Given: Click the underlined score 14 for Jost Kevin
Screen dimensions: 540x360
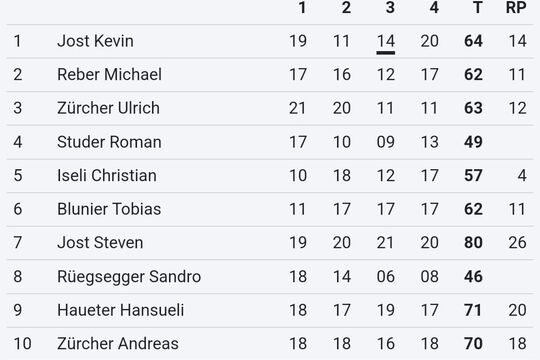Looking at the screenshot, I should 385,41.
